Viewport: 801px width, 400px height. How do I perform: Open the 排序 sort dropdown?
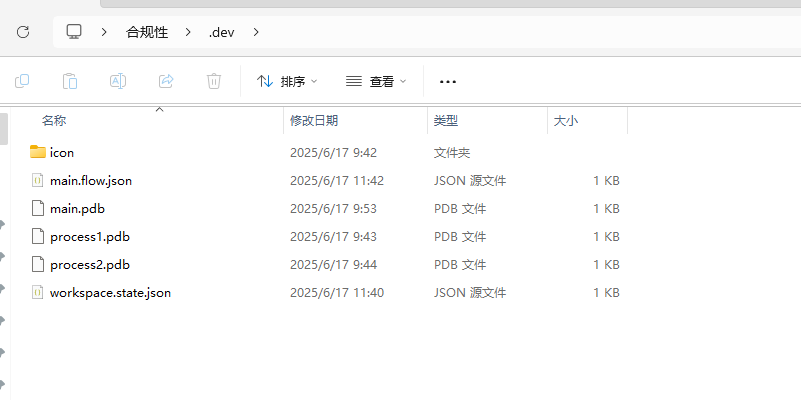[287, 81]
